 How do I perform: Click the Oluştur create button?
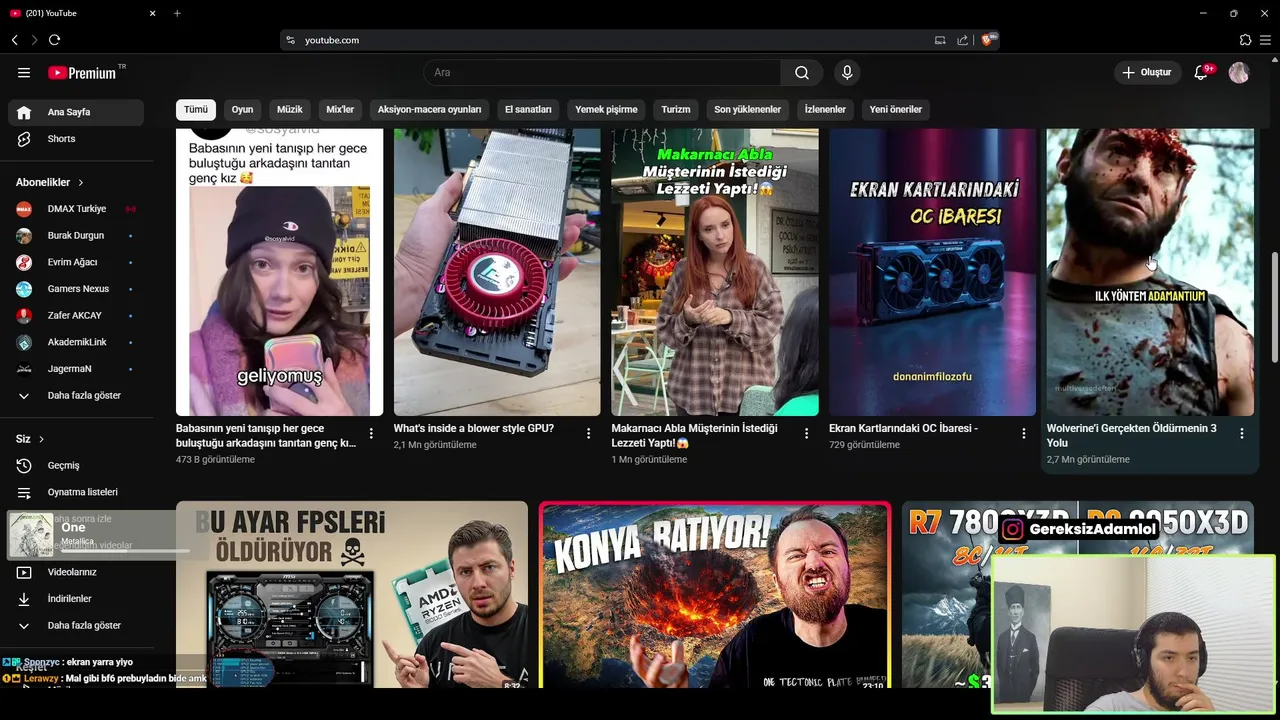pos(1148,72)
